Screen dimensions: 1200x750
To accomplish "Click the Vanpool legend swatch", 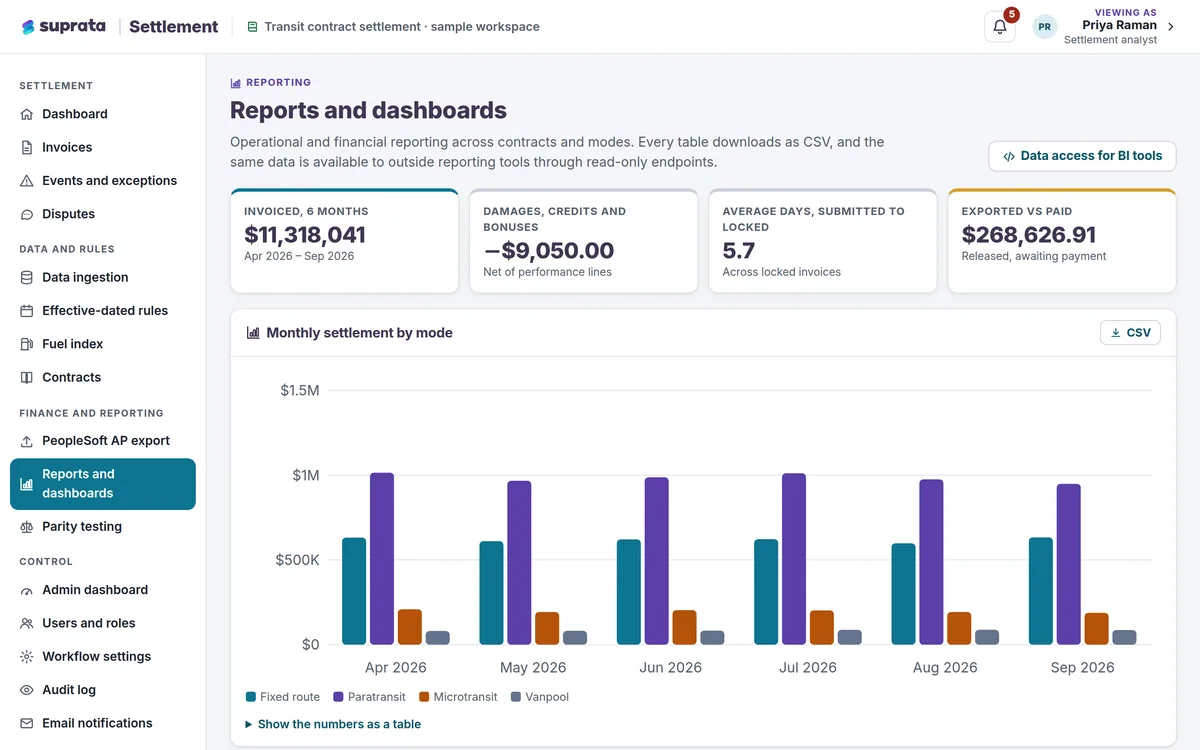I will pos(516,697).
